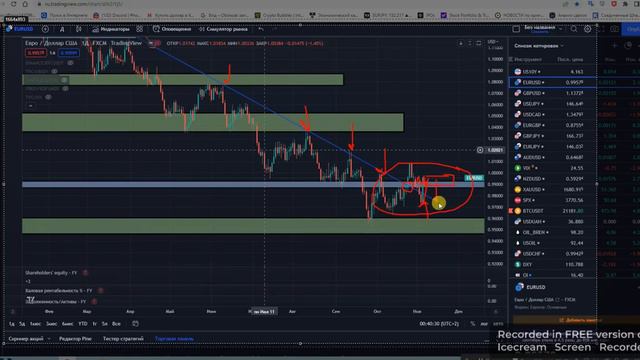Set chart range to 3мес
640x360 pixels.
pos(51,324)
